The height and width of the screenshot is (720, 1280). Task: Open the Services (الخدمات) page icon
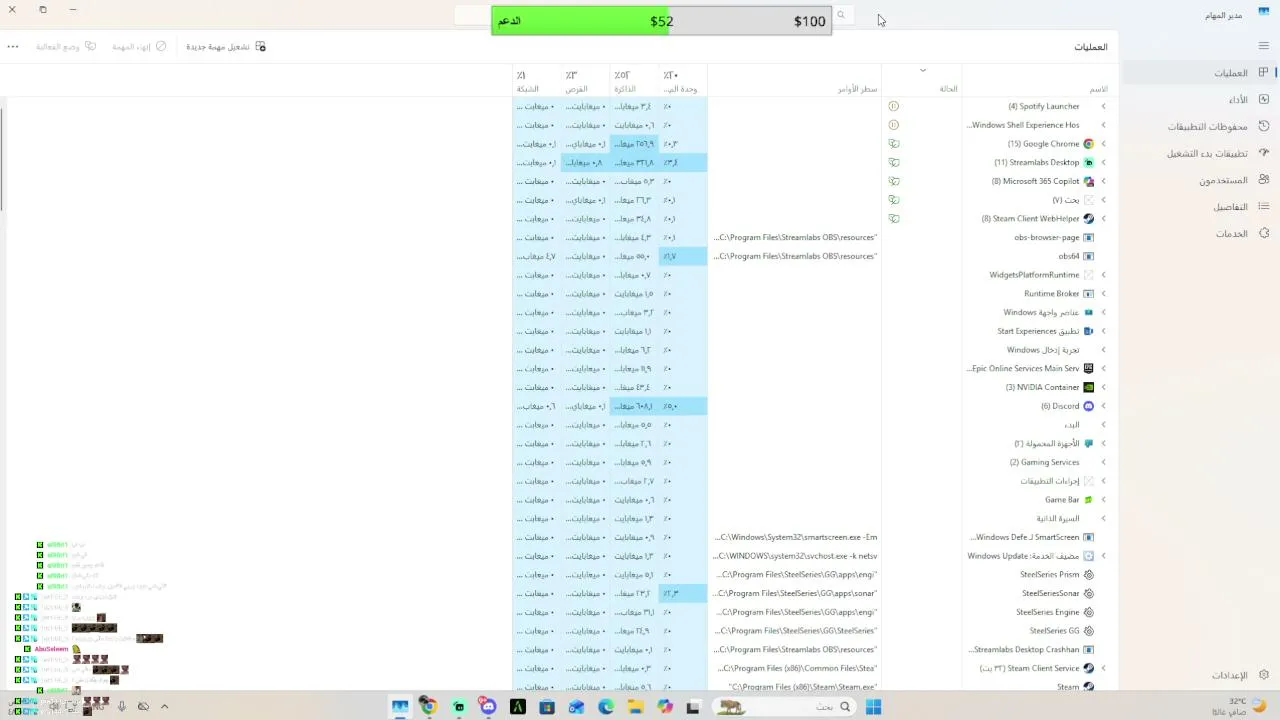[x=1264, y=233]
